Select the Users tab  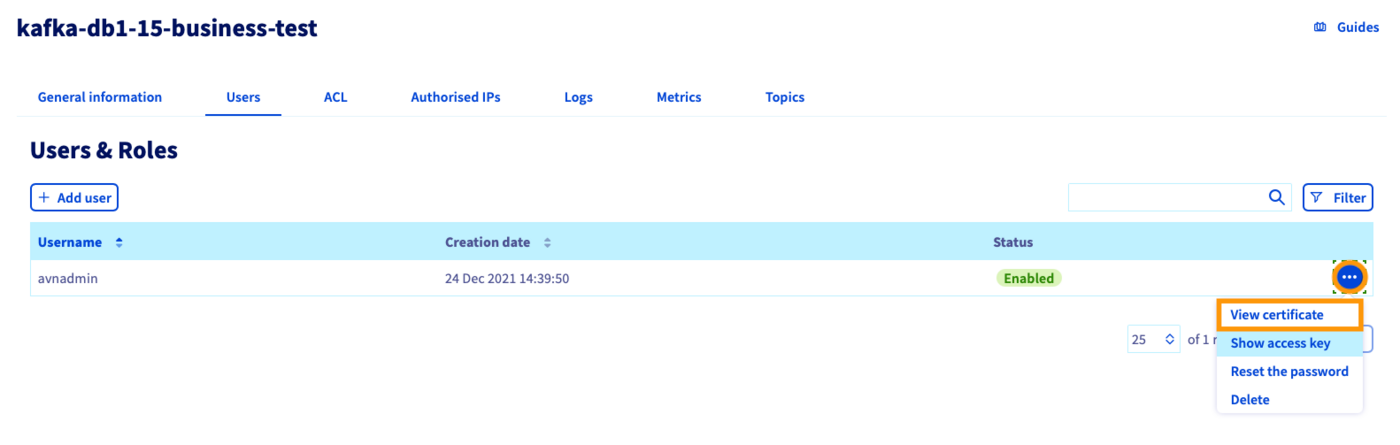243,97
